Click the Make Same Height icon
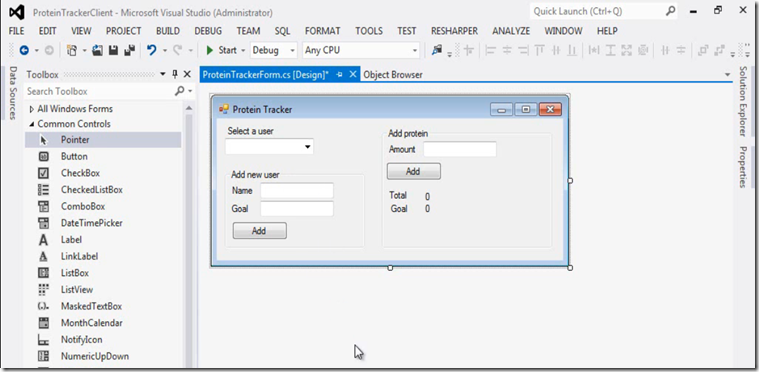The height and width of the screenshot is (372, 759). 610,50
